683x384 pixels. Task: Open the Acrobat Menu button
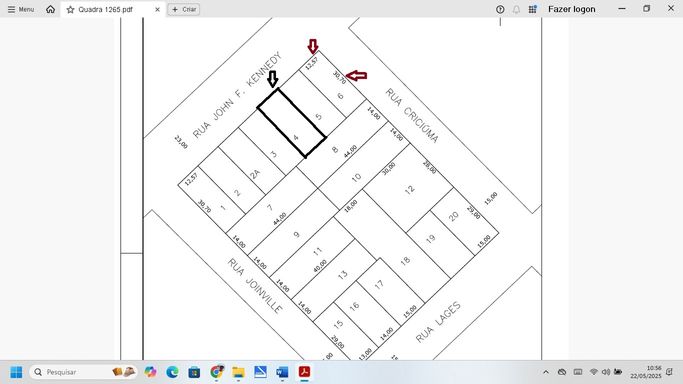(x=20, y=9)
